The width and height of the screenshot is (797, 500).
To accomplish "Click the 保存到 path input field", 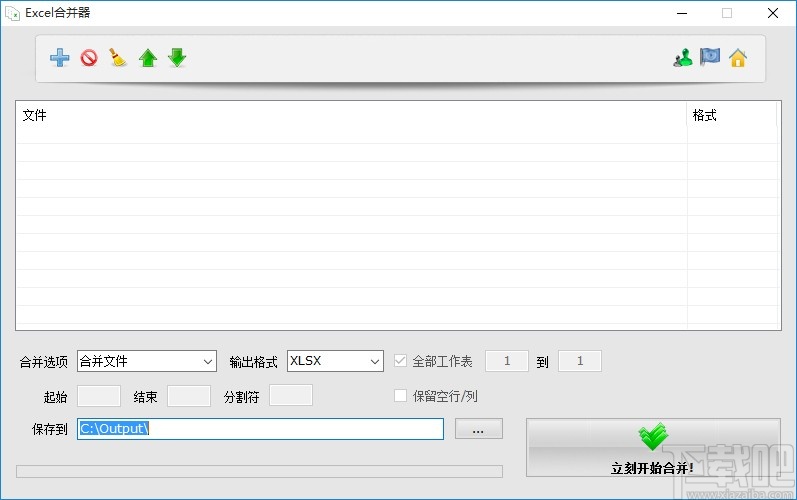I will [260, 429].
